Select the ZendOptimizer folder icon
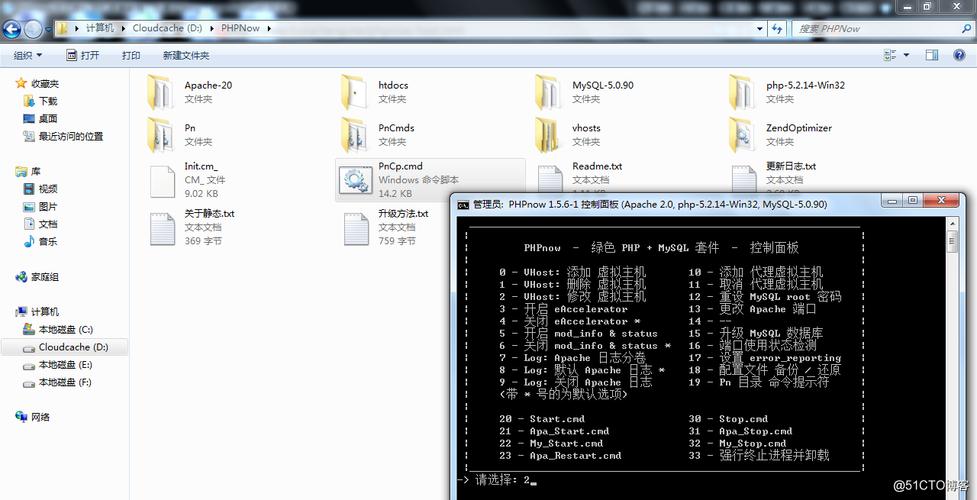The image size is (977, 500). pyautogui.click(x=741, y=135)
